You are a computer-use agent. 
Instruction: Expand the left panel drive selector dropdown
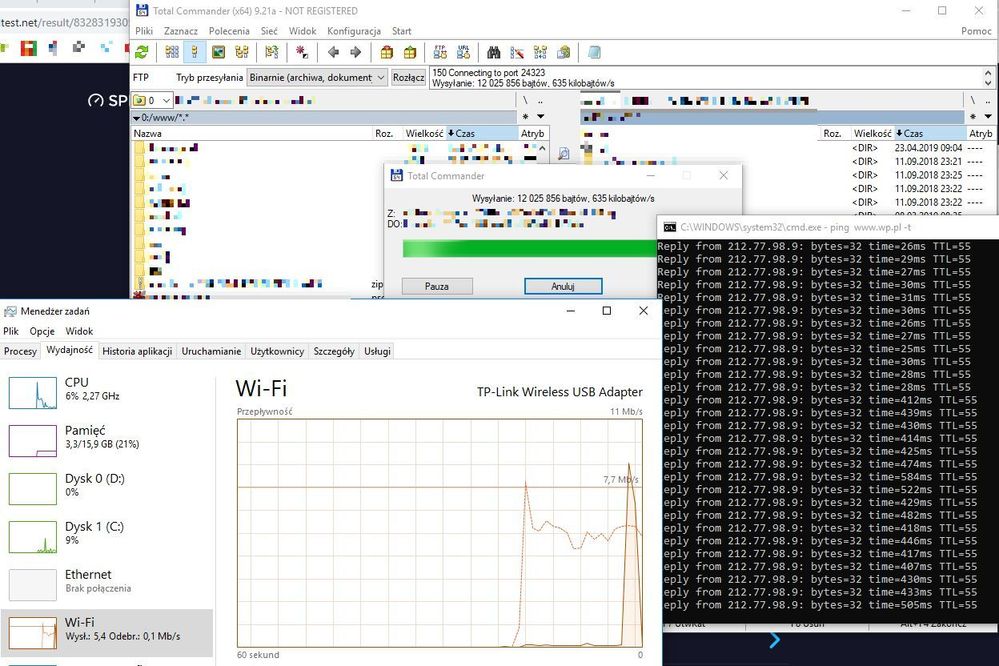(x=165, y=101)
